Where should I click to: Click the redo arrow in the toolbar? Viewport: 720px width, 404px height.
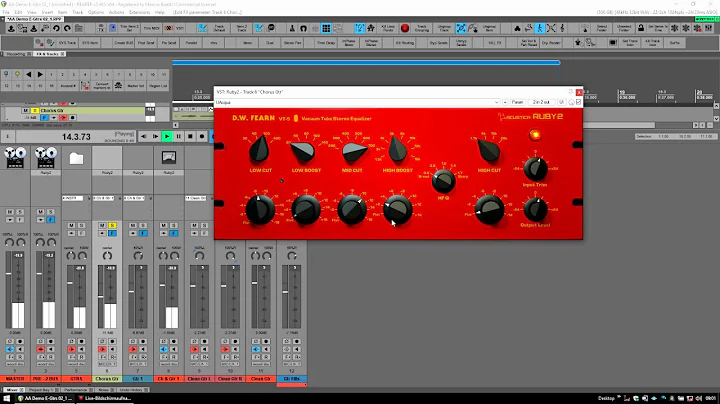pos(68,28)
